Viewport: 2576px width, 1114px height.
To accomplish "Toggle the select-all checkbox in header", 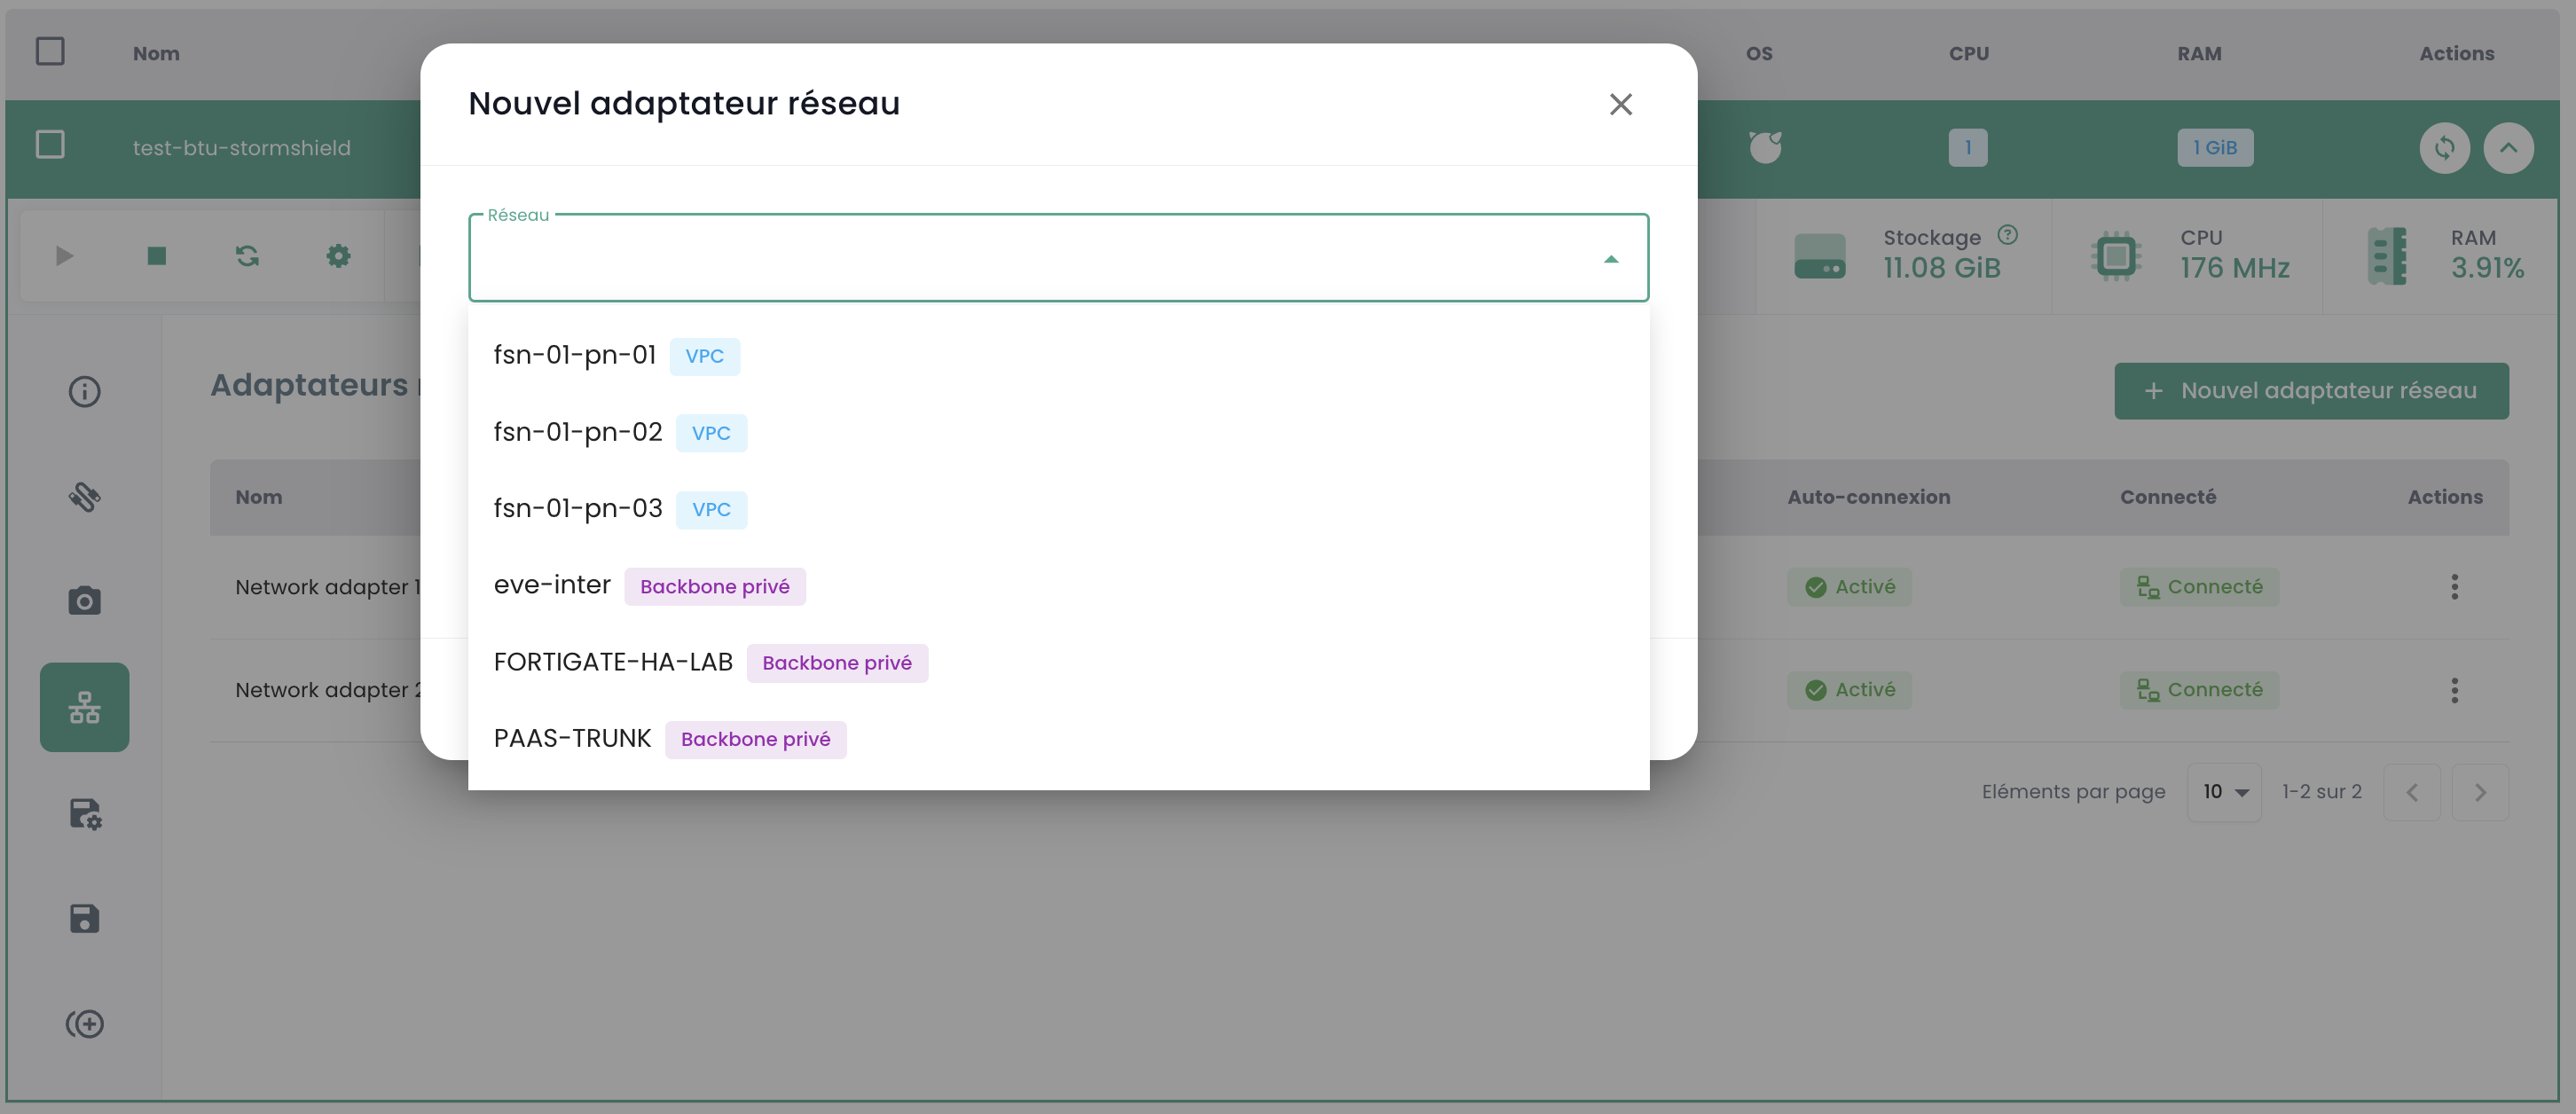I will pos(50,51).
